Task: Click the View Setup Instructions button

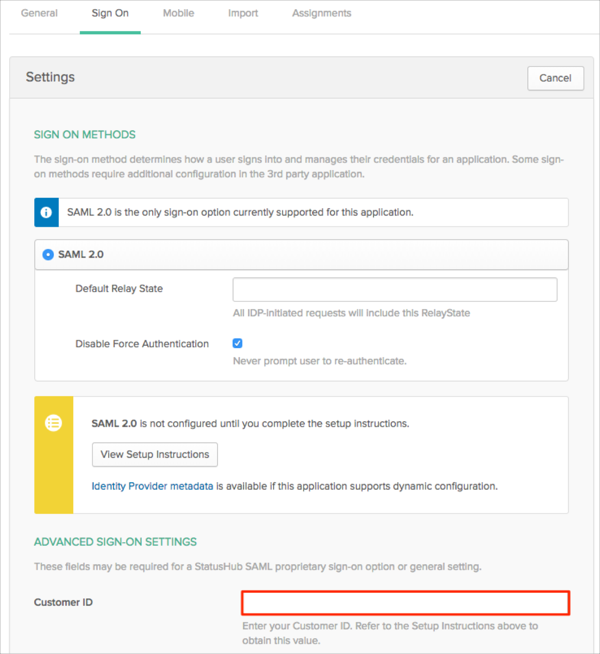Action: coord(155,454)
